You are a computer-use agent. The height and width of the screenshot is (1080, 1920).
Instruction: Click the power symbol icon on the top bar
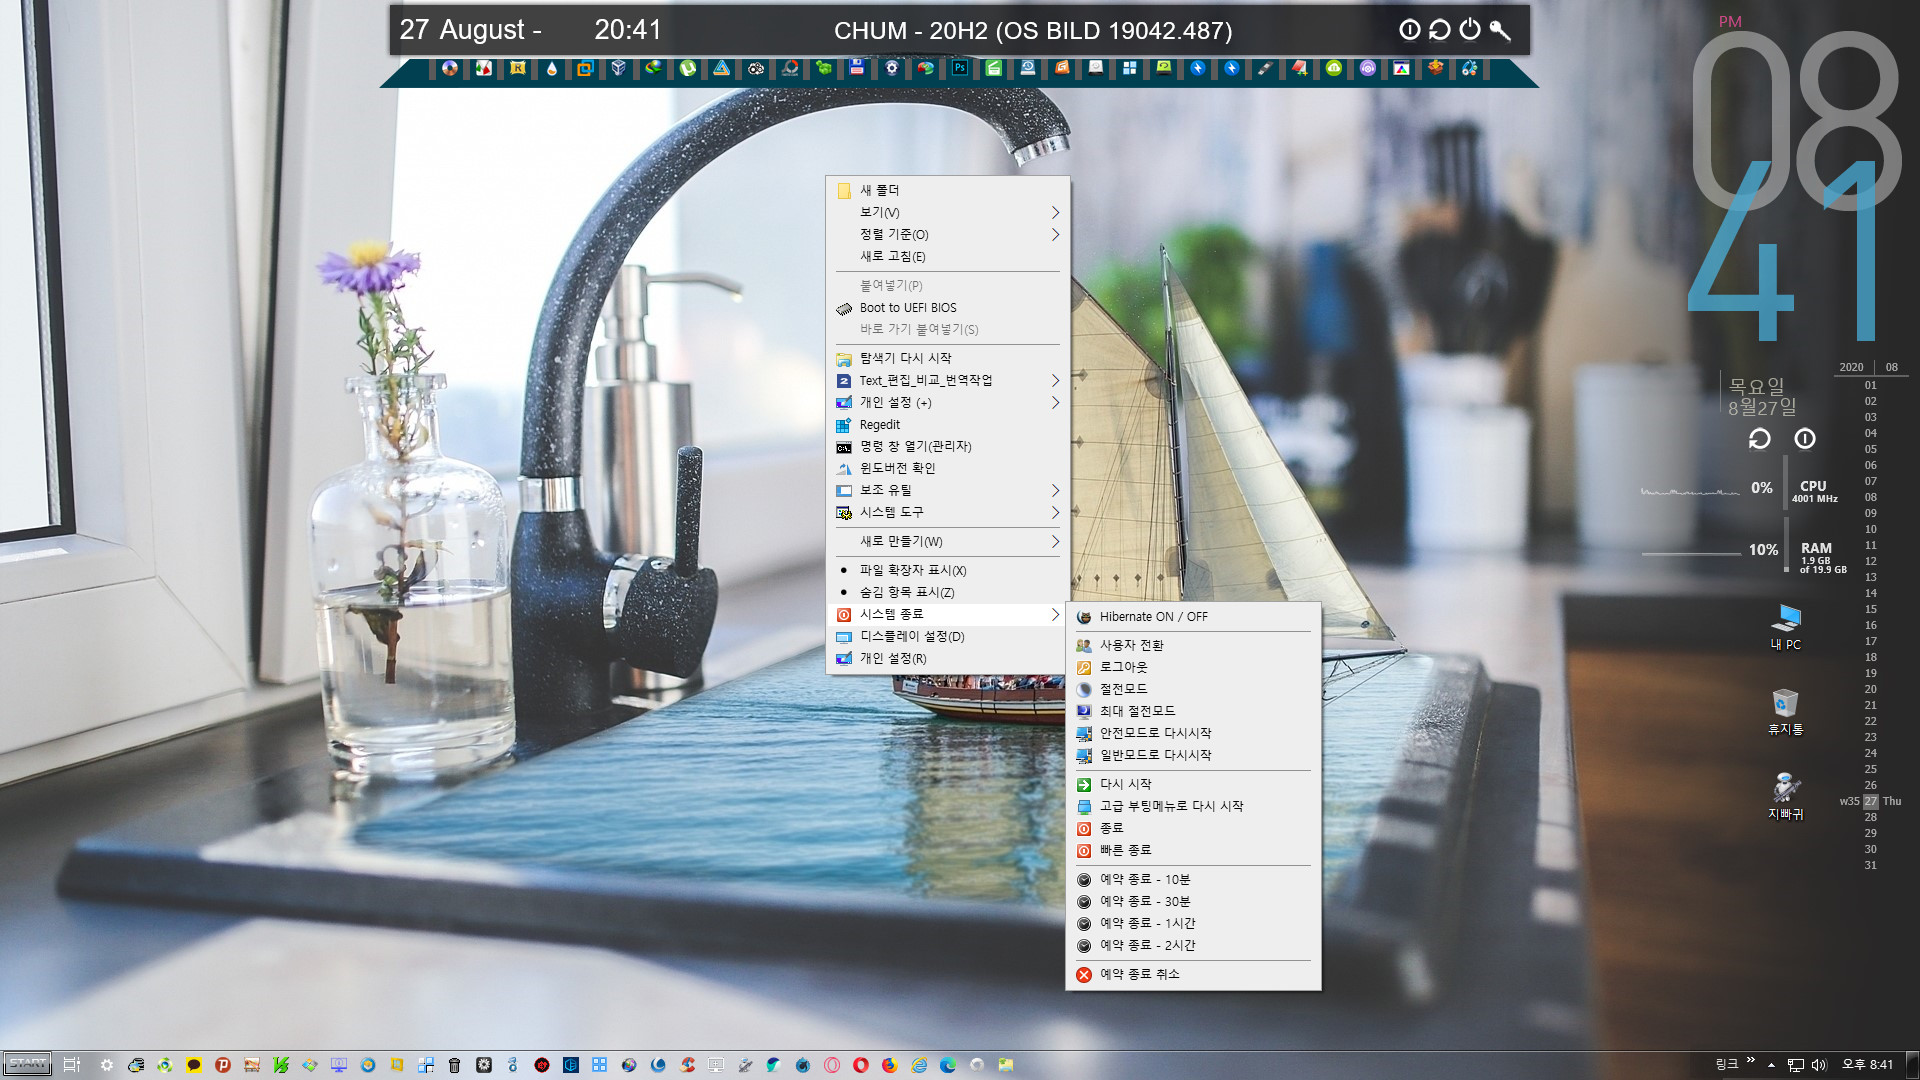pos(1470,30)
